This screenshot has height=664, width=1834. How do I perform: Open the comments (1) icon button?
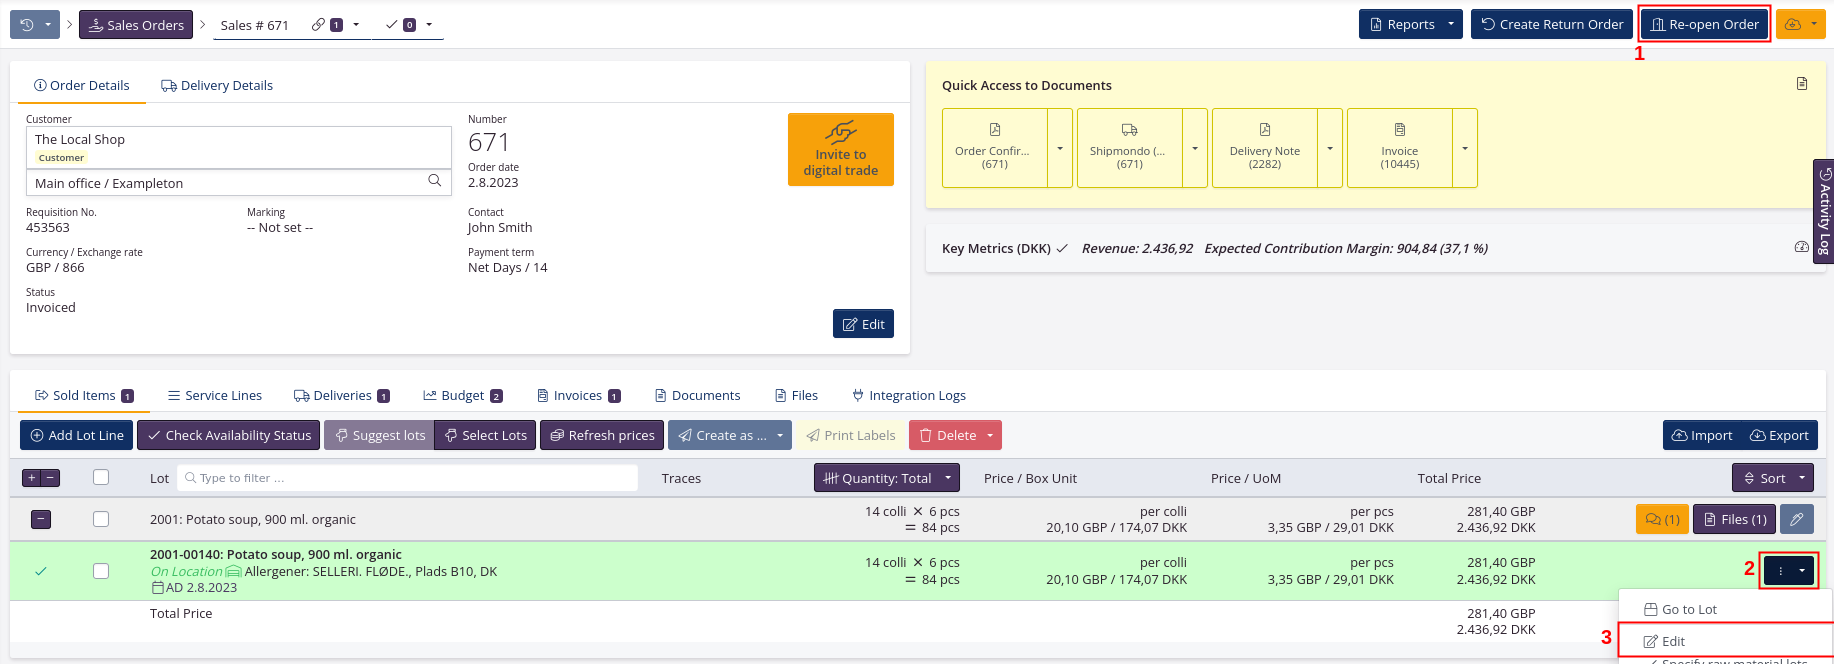(1662, 519)
